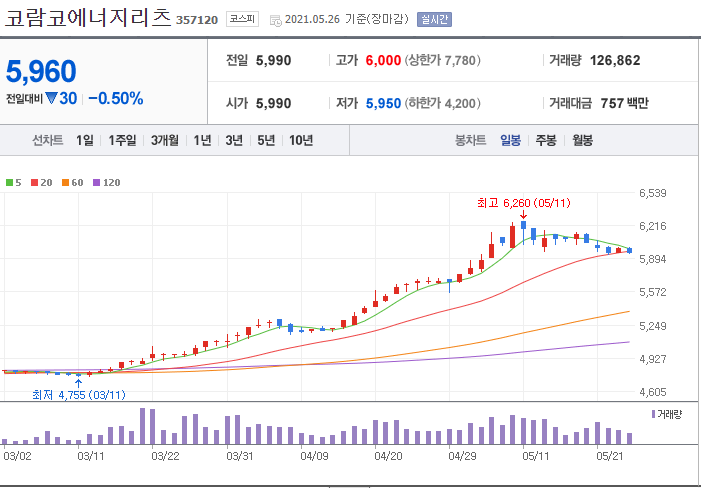
Task: Click the 봉차트 label
Action: [470, 141]
